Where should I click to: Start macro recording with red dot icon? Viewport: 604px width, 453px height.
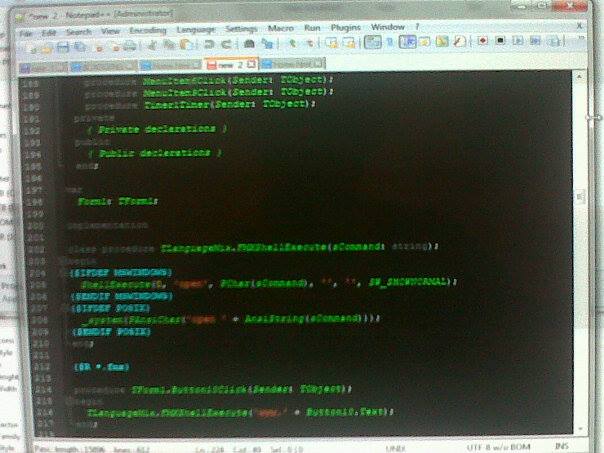(483, 40)
